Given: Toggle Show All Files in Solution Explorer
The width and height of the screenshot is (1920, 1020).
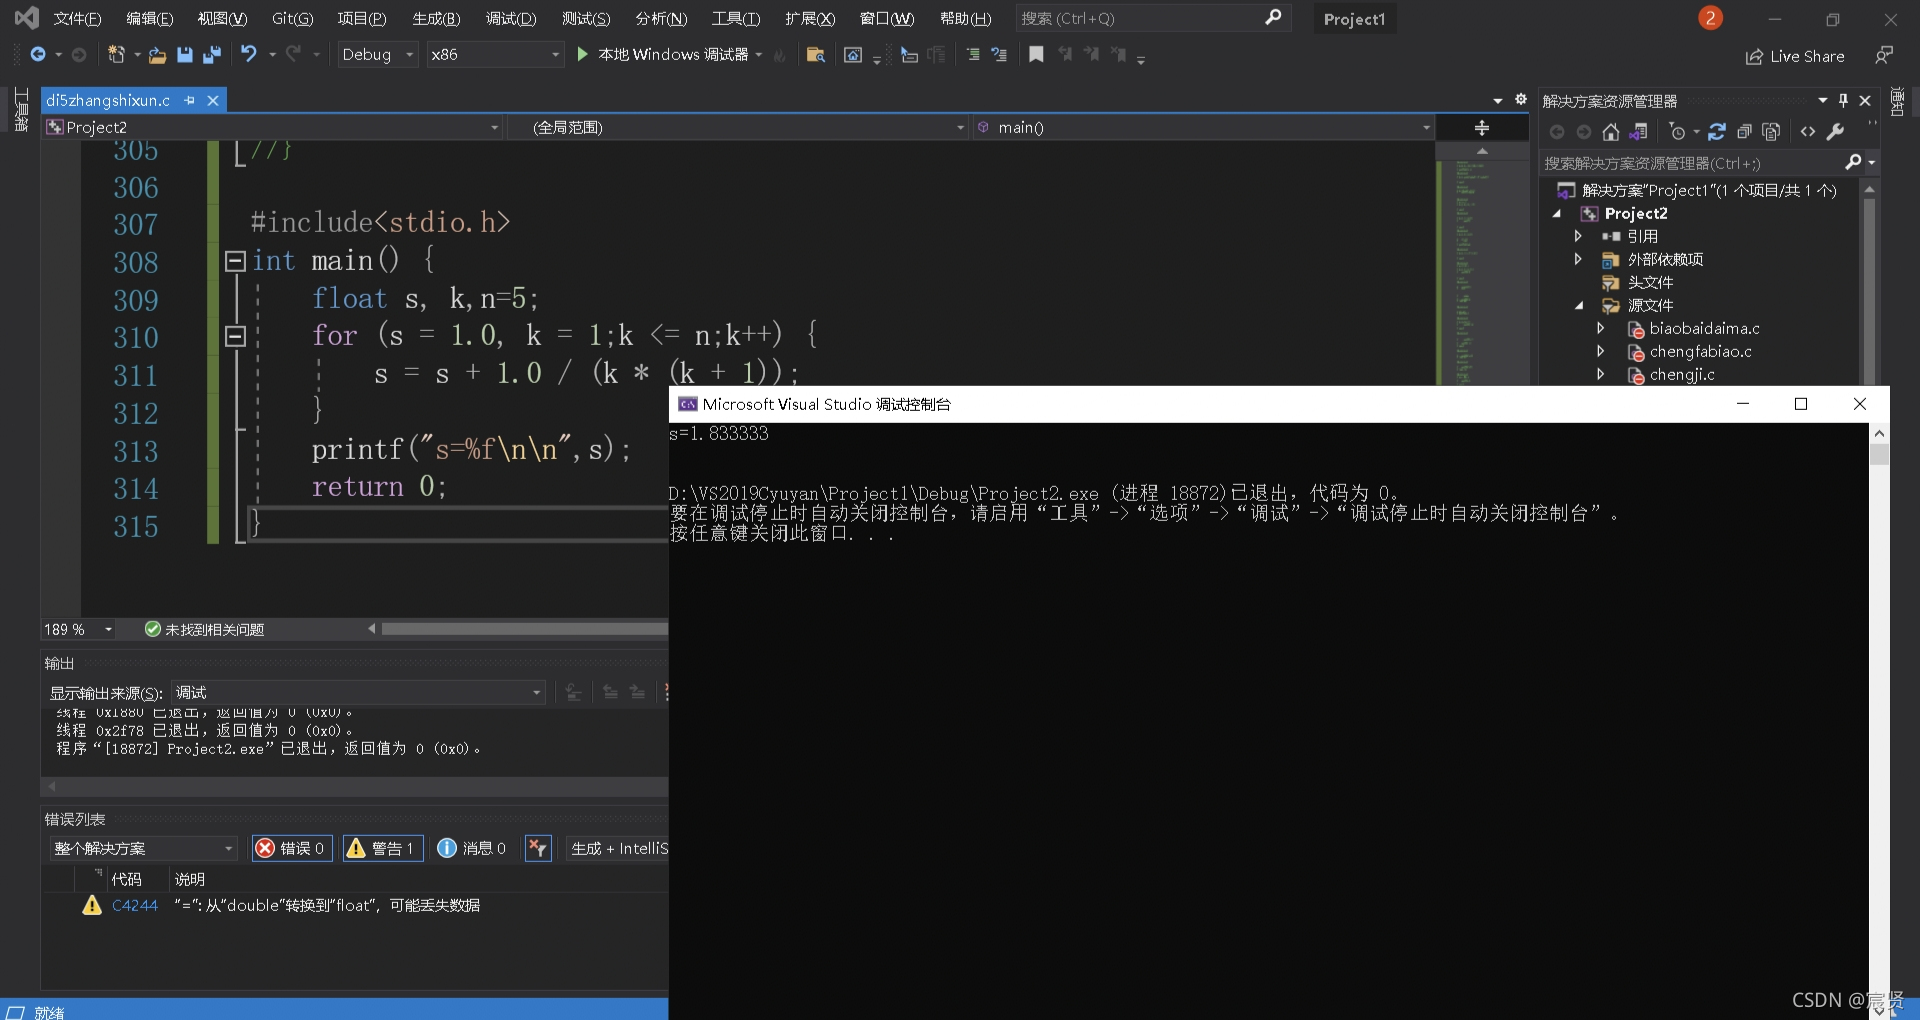Looking at the screenshot, I should pyautogui.click(x=1771, y=132).
